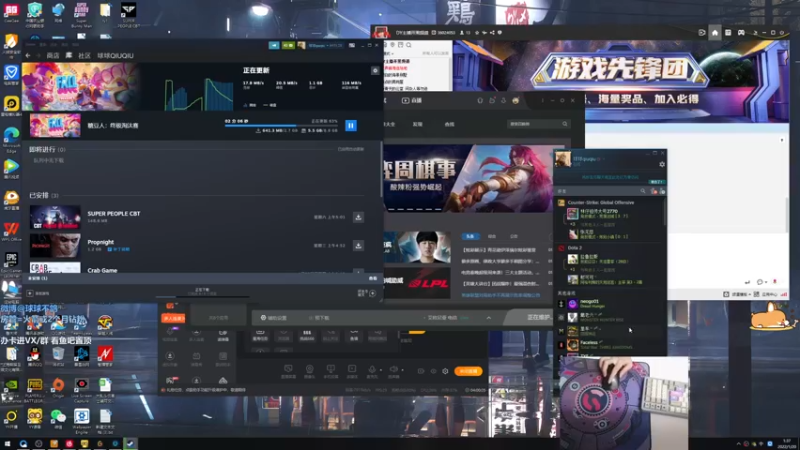Image resolution: width=800 pixels, height=450 pixels.
Task: Click the Propnight download arrow icon
Action: coord(358,246)
